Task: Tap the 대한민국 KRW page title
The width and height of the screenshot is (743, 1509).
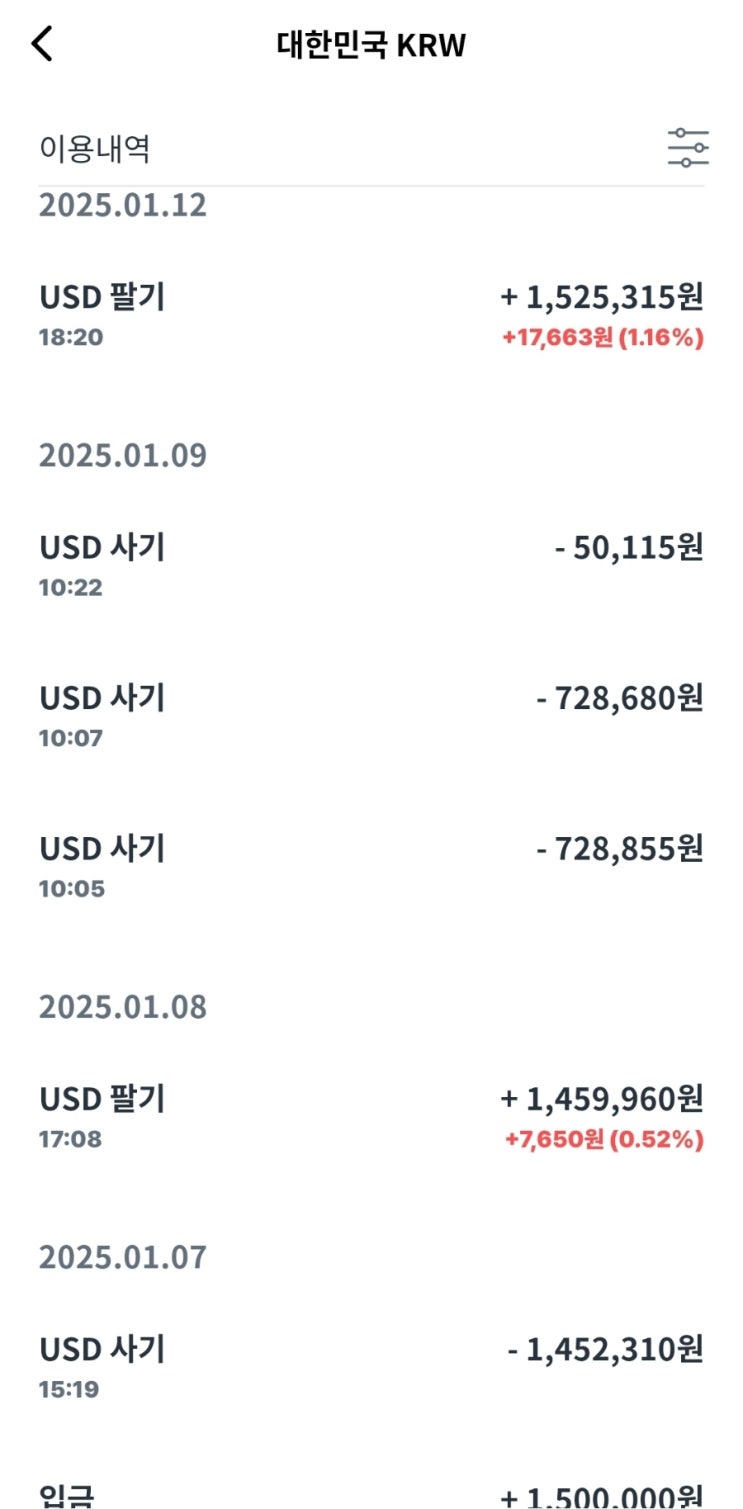Action: (371, 45)
